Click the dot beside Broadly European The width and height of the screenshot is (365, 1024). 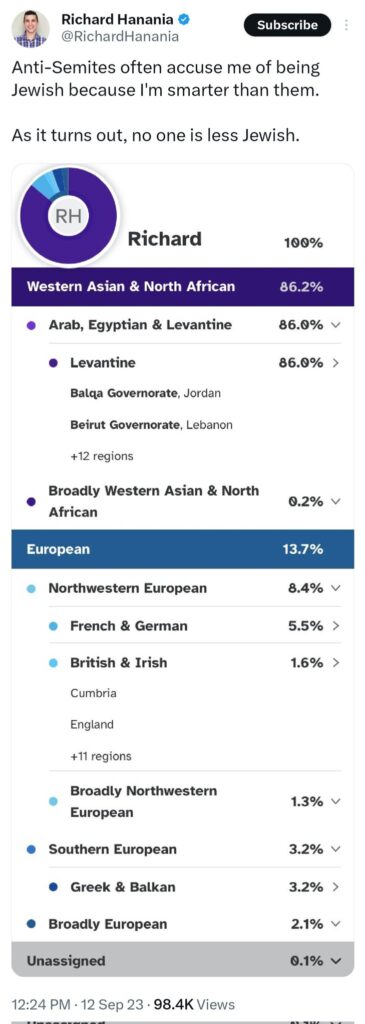pyautogui.click(x=31, y=924)
